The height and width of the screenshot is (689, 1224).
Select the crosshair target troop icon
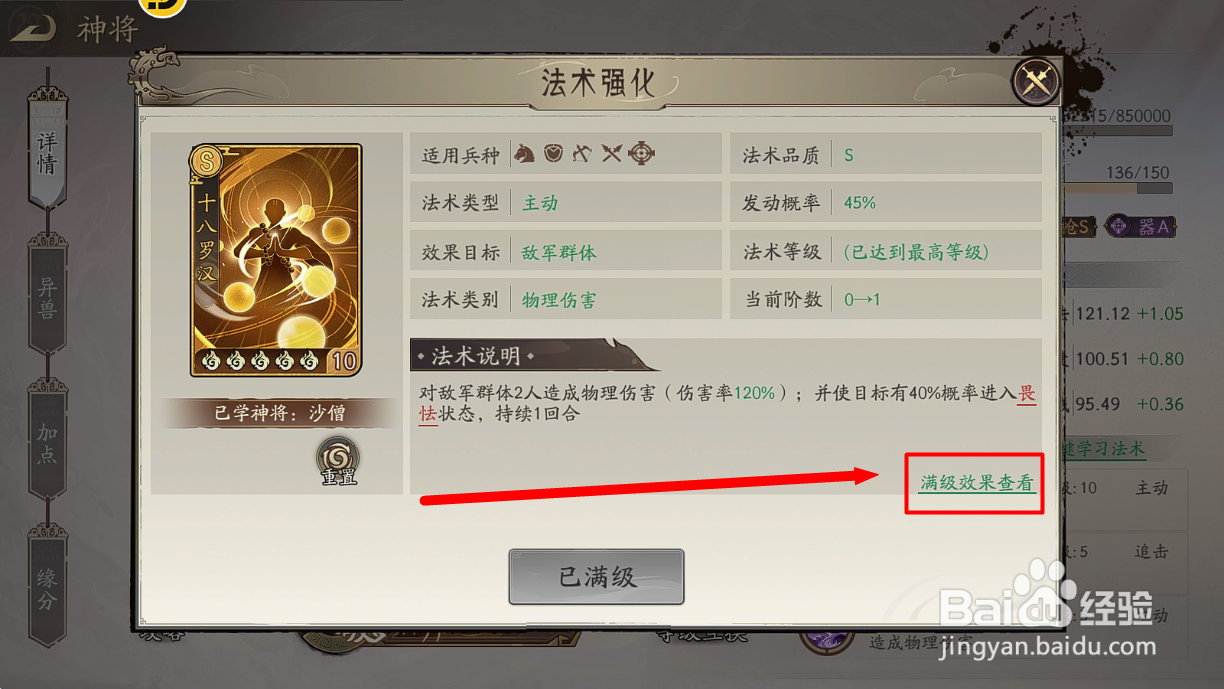(x=641, y=154)
